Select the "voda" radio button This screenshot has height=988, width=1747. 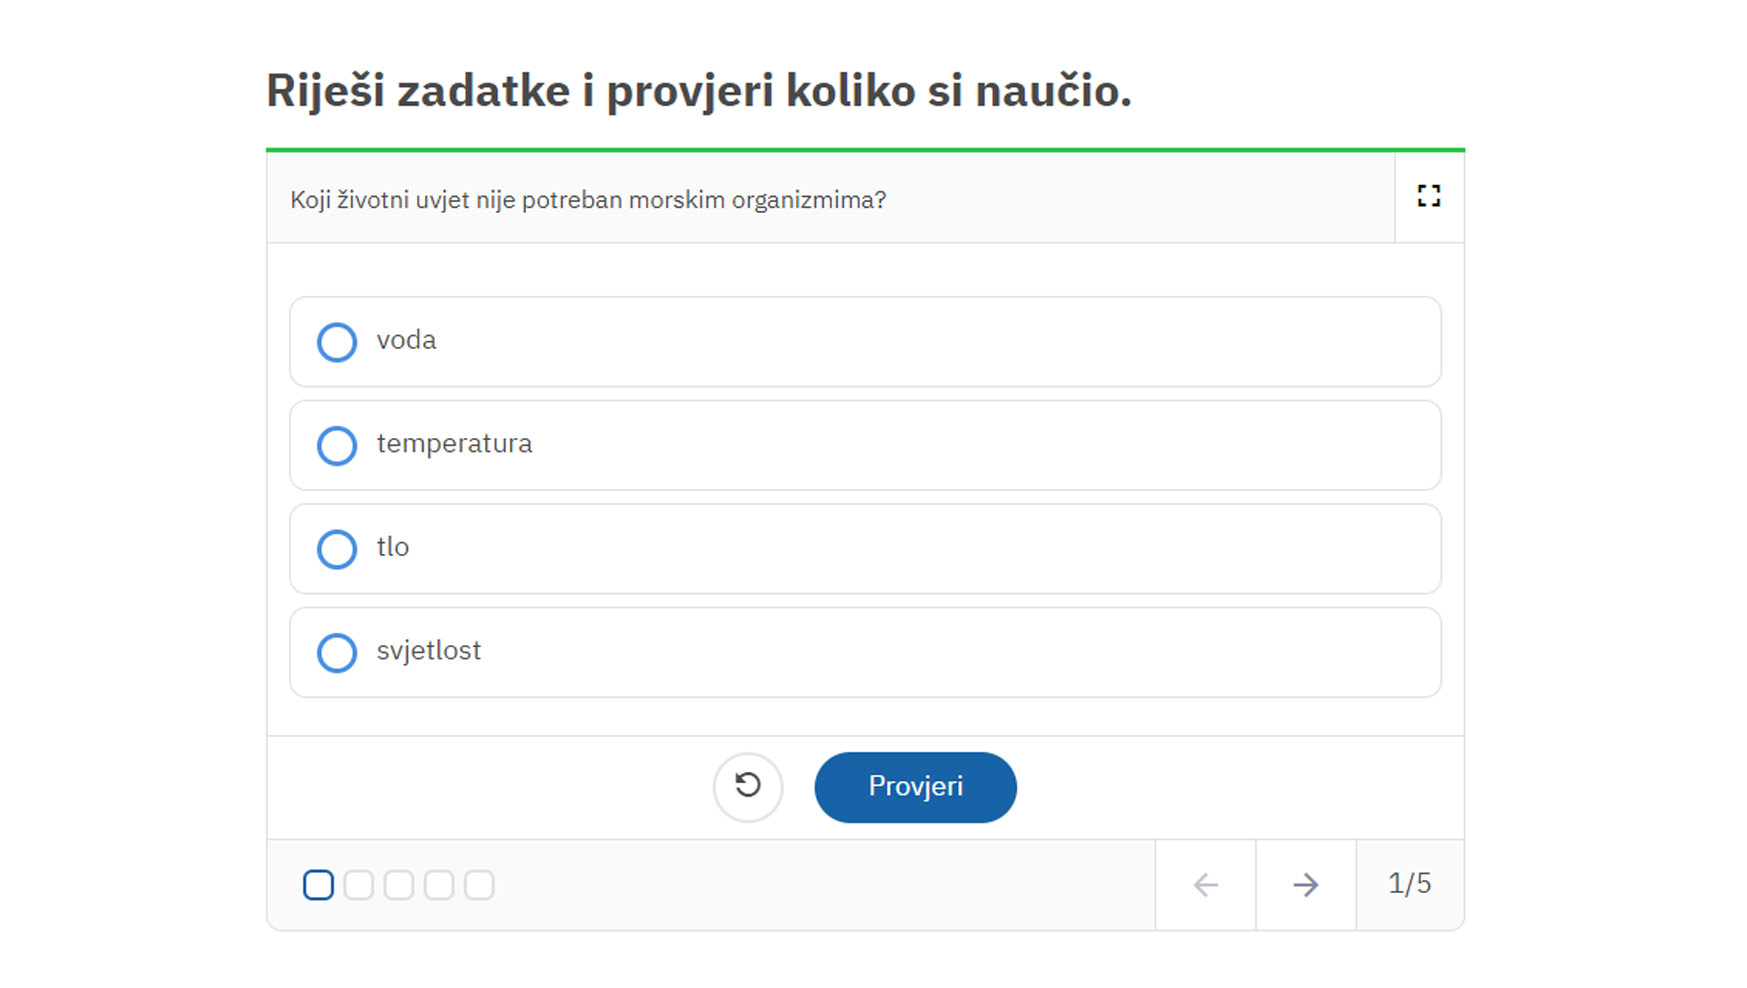click(x=337, y=342)
